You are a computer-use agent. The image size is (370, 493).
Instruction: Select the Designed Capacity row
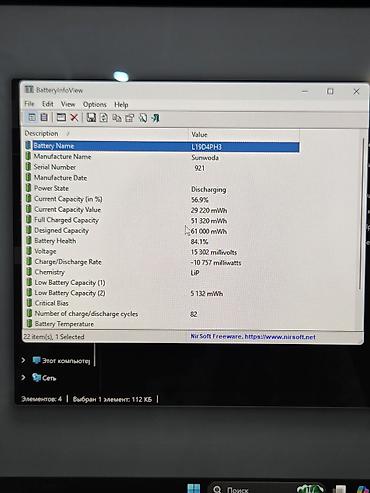(162, 231)
